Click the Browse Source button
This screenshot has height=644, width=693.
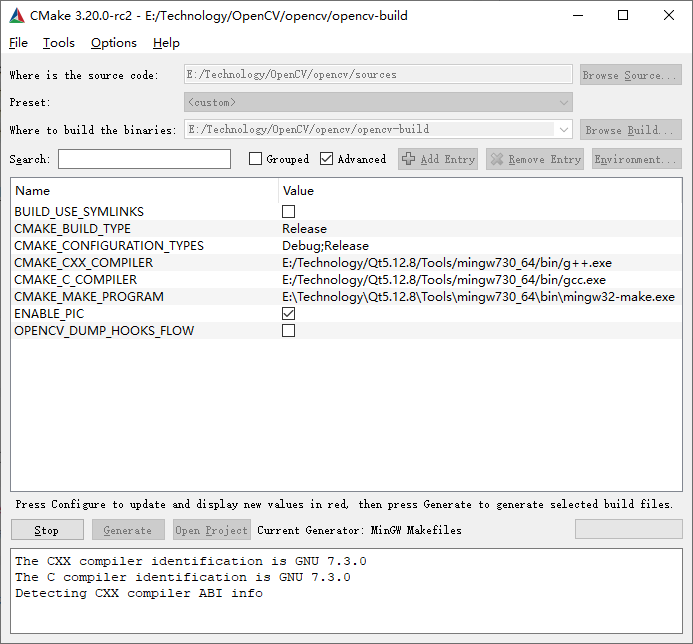coord(631,75)
